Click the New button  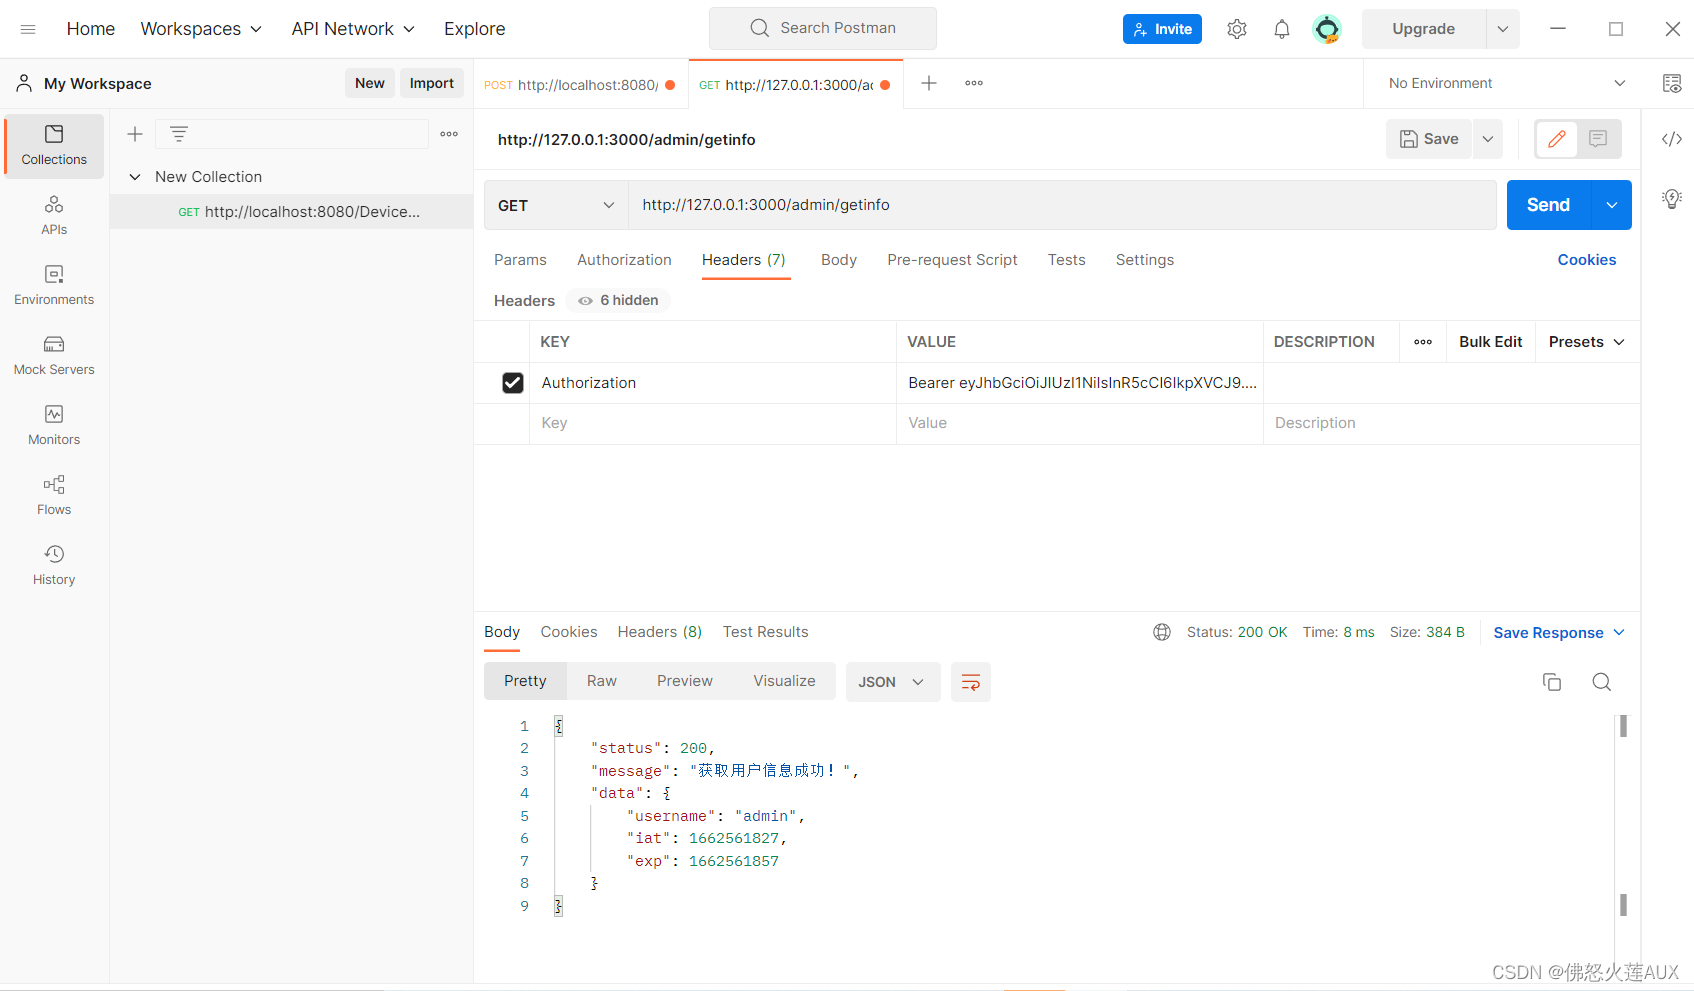370,83
